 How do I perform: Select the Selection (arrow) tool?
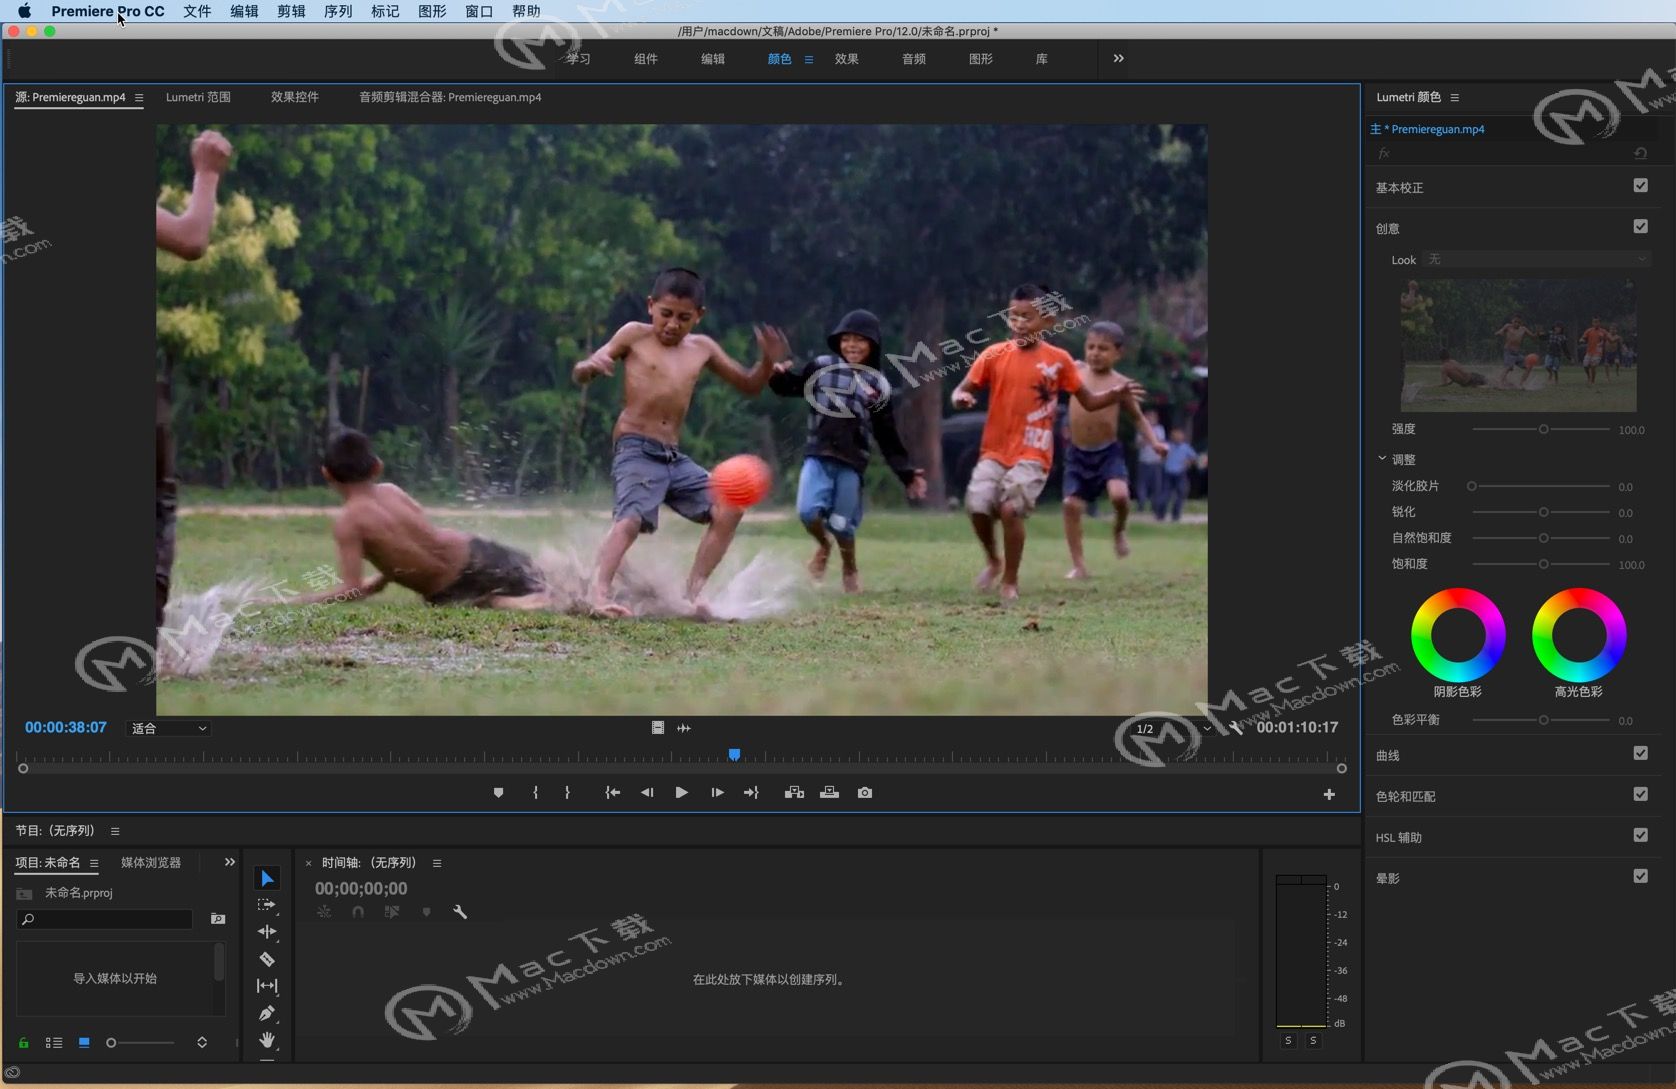(267, 878)
